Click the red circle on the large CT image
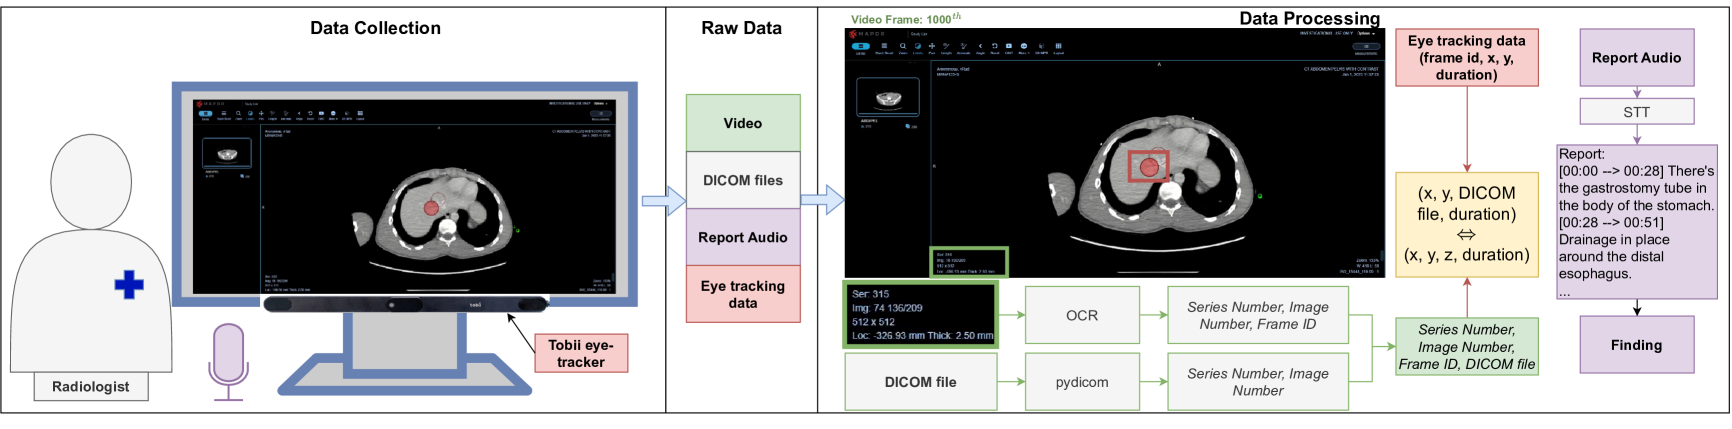Screen dimensions: 1732x429 coord(1149,167)
